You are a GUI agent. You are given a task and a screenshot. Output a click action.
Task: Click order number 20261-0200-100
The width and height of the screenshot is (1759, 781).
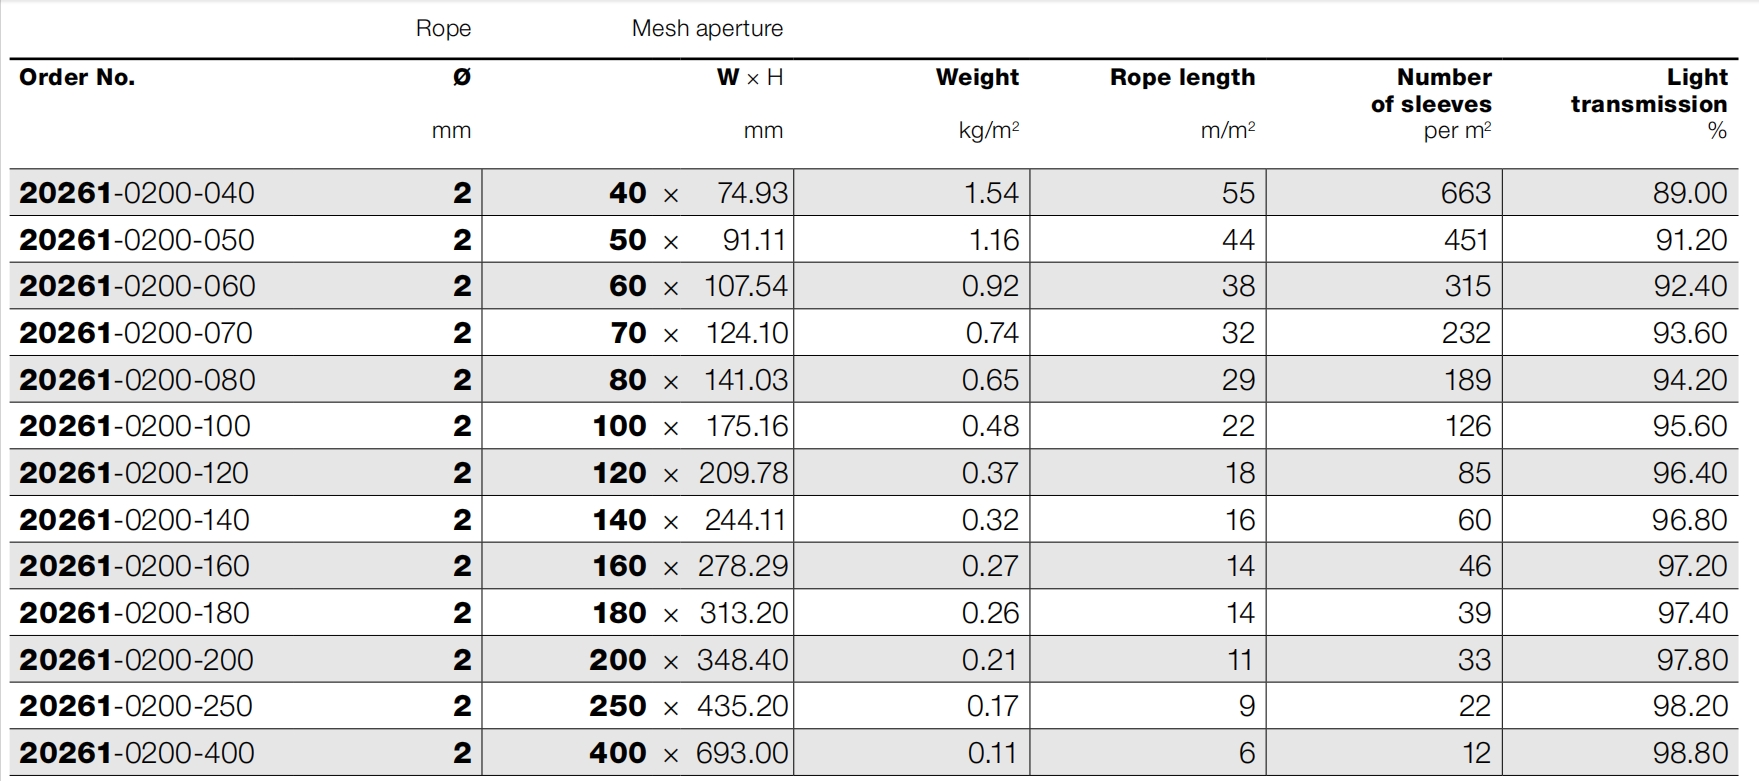coord(135,426)
